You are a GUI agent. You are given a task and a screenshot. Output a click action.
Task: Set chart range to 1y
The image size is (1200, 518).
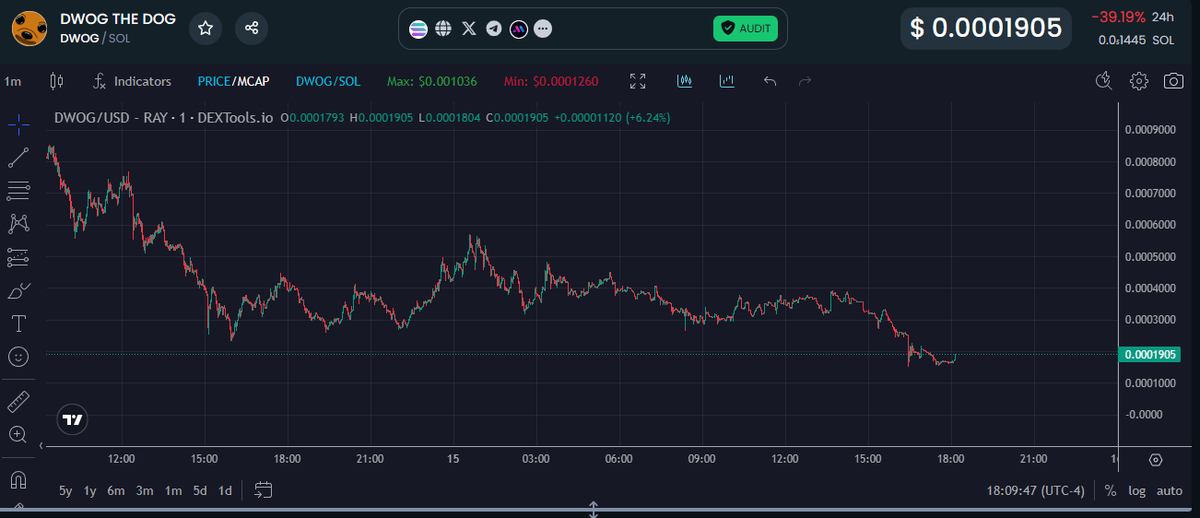(x=90, y=491)
